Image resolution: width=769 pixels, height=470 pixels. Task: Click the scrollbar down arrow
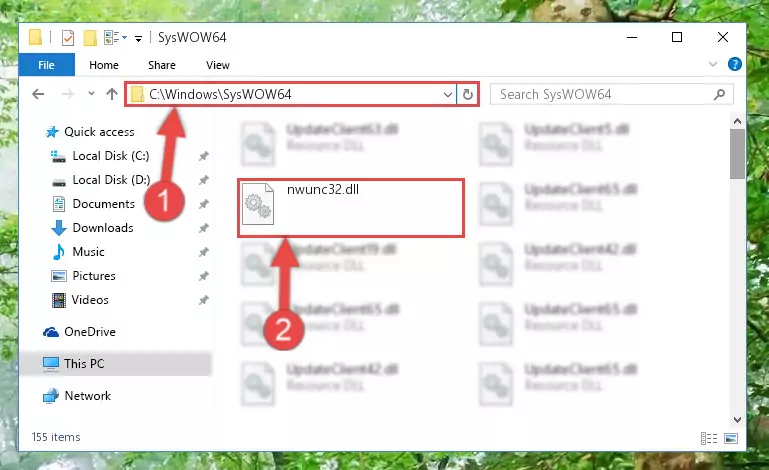click(x=737, y=419)
